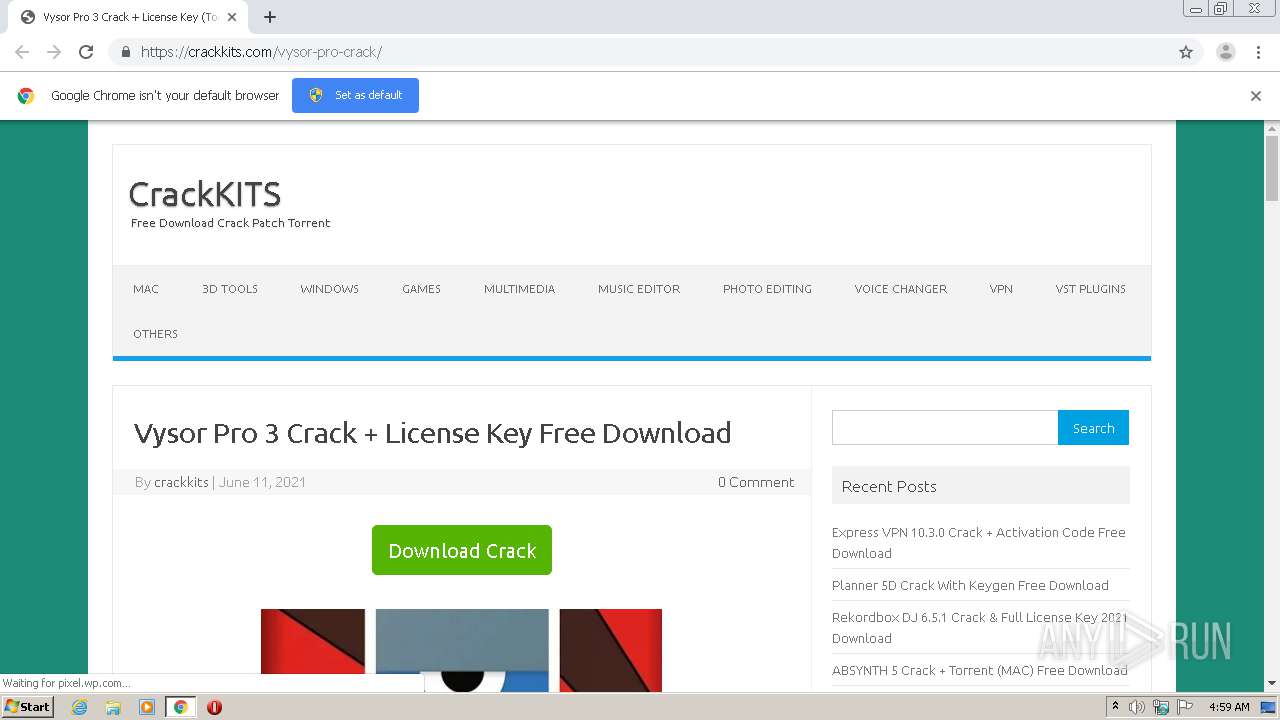
Task: Click the page vertical scrollbar thumb
Action: tap(1272, 168)
